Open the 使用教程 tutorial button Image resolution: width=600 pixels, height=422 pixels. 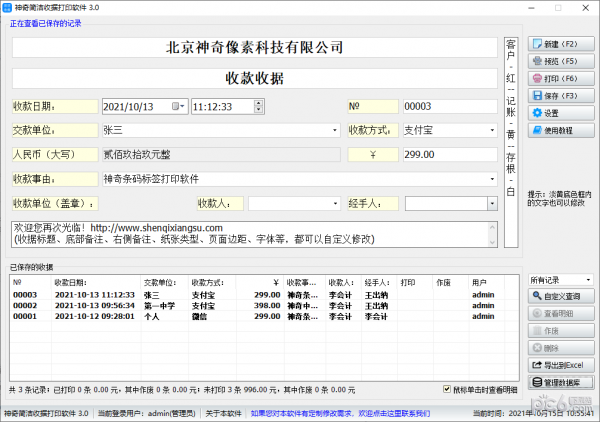coord(561,130)
